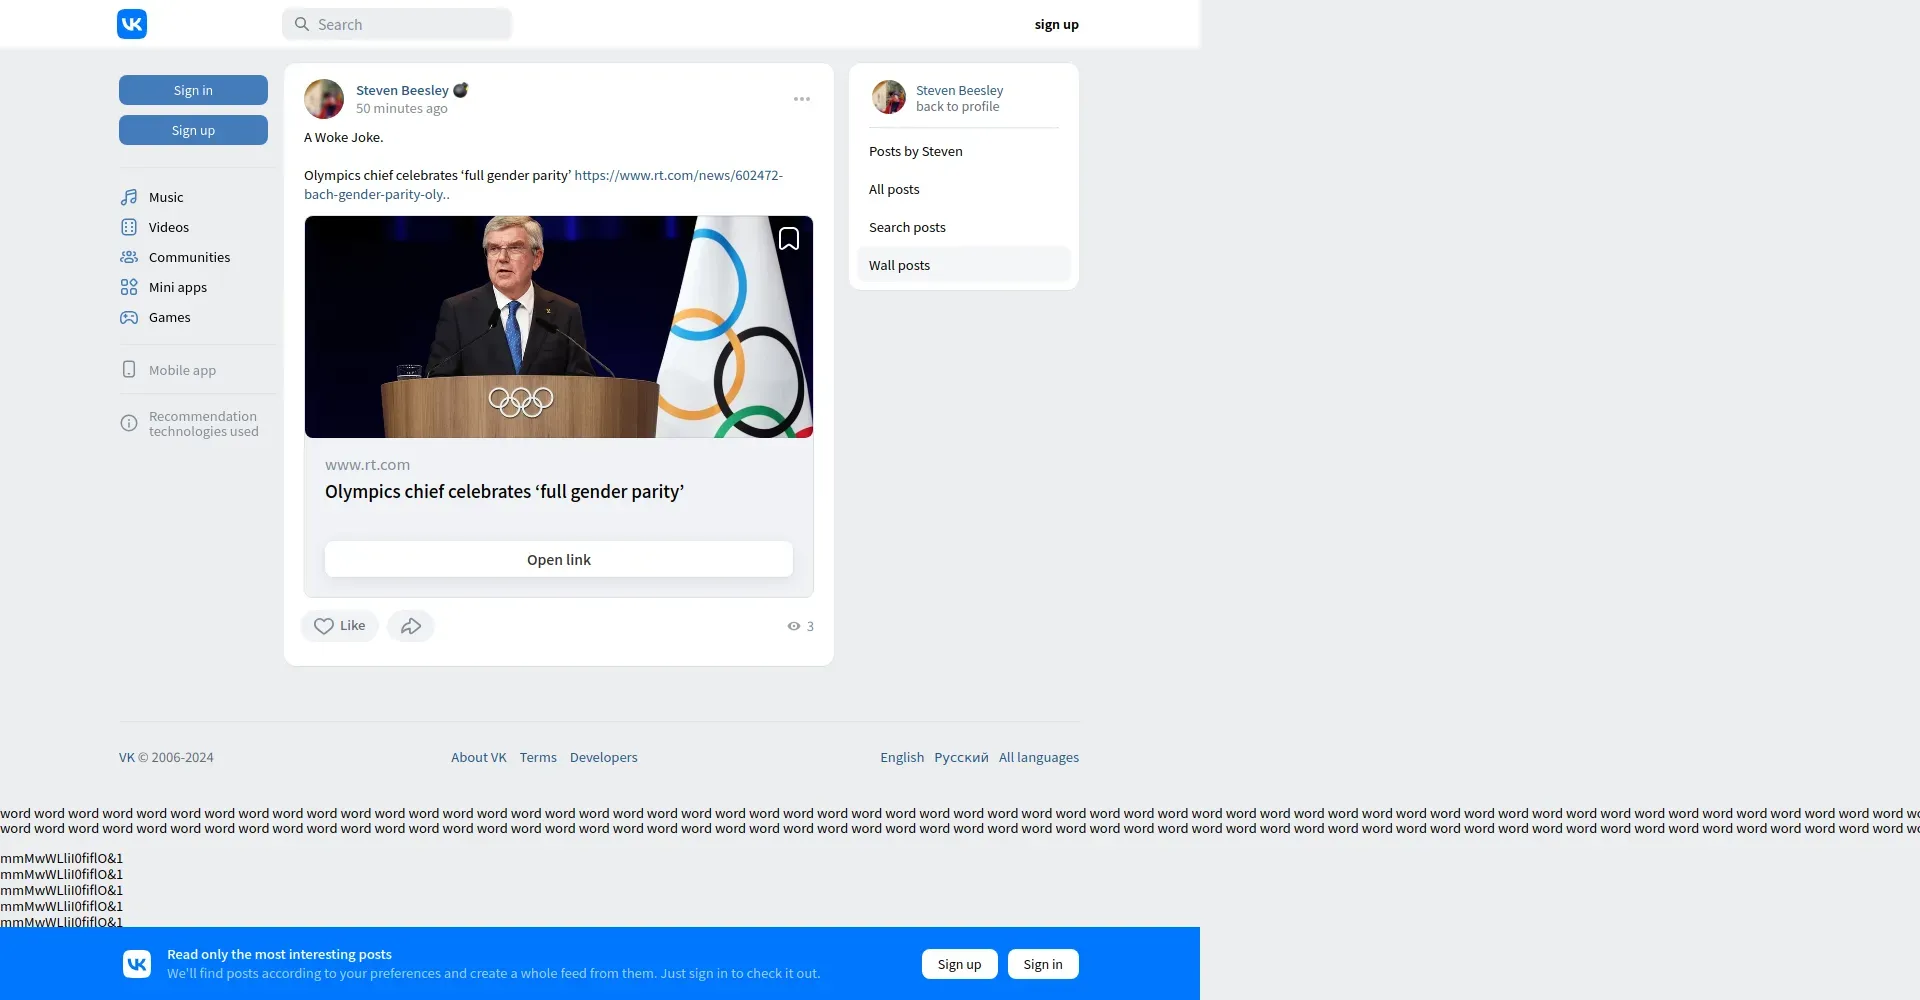
Task: Open the Communities icon in sidebar
Action: (x=129, y=257)
